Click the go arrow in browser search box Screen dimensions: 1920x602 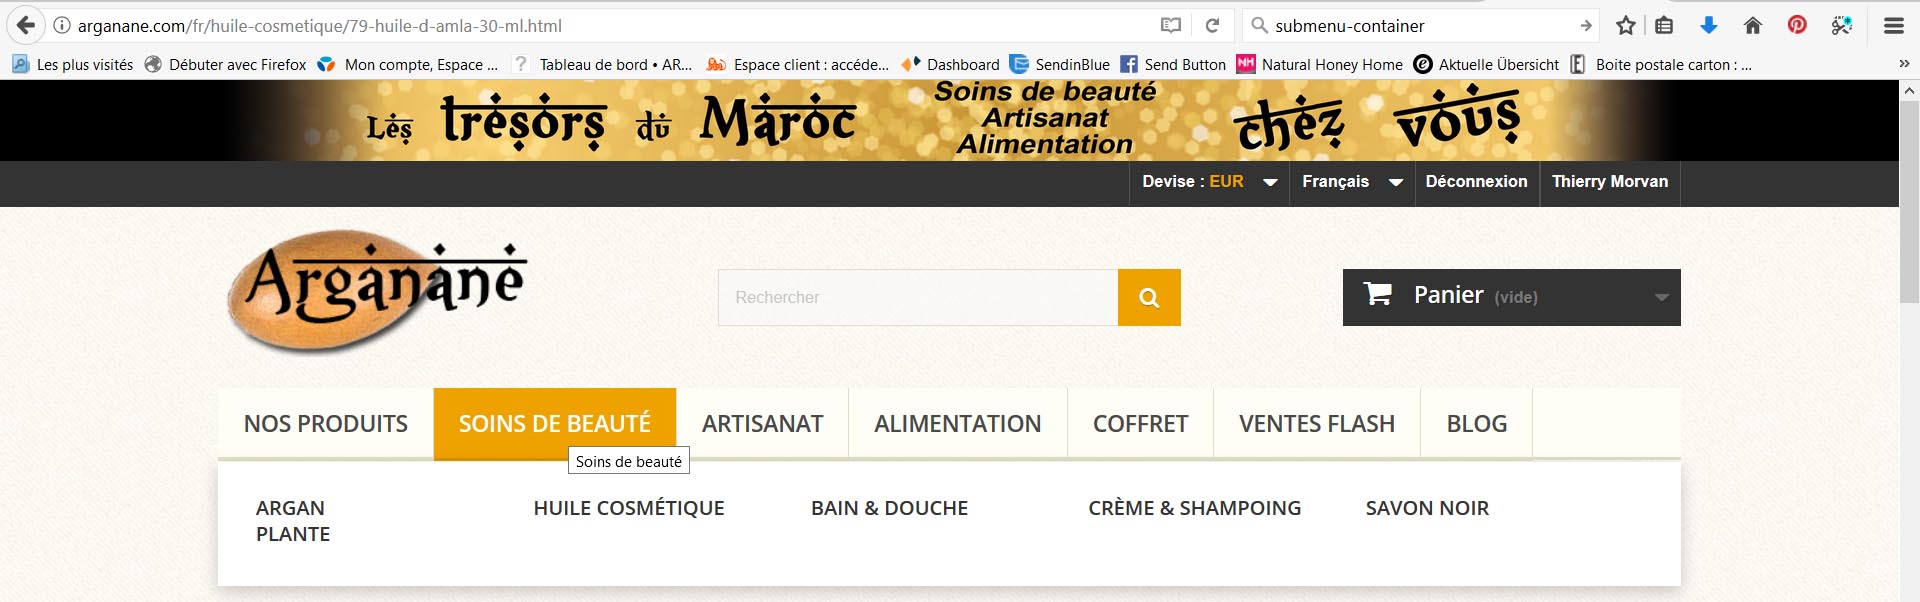pos(1585,26)
